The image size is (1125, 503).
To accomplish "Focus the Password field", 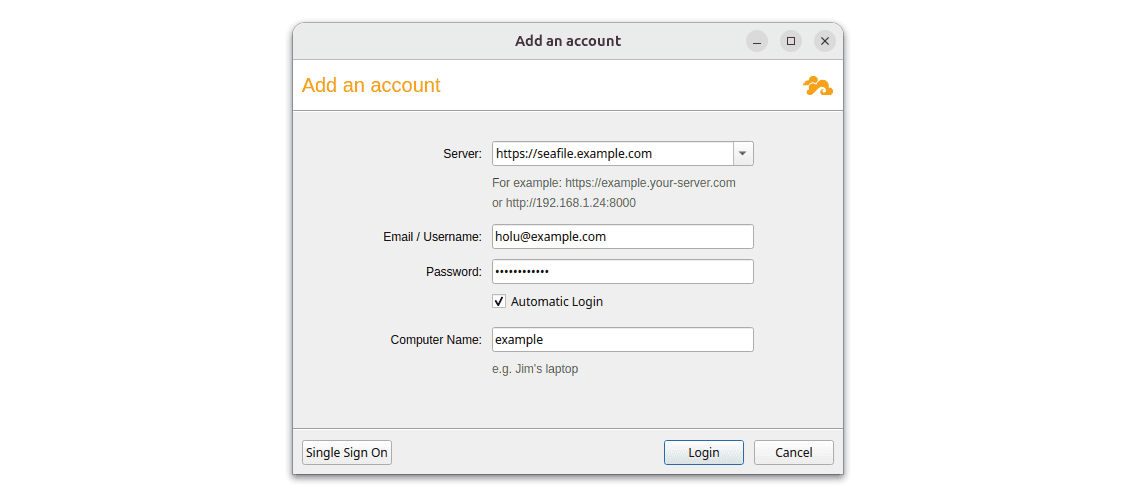I will pyautogui.click(x=623, y=271).
